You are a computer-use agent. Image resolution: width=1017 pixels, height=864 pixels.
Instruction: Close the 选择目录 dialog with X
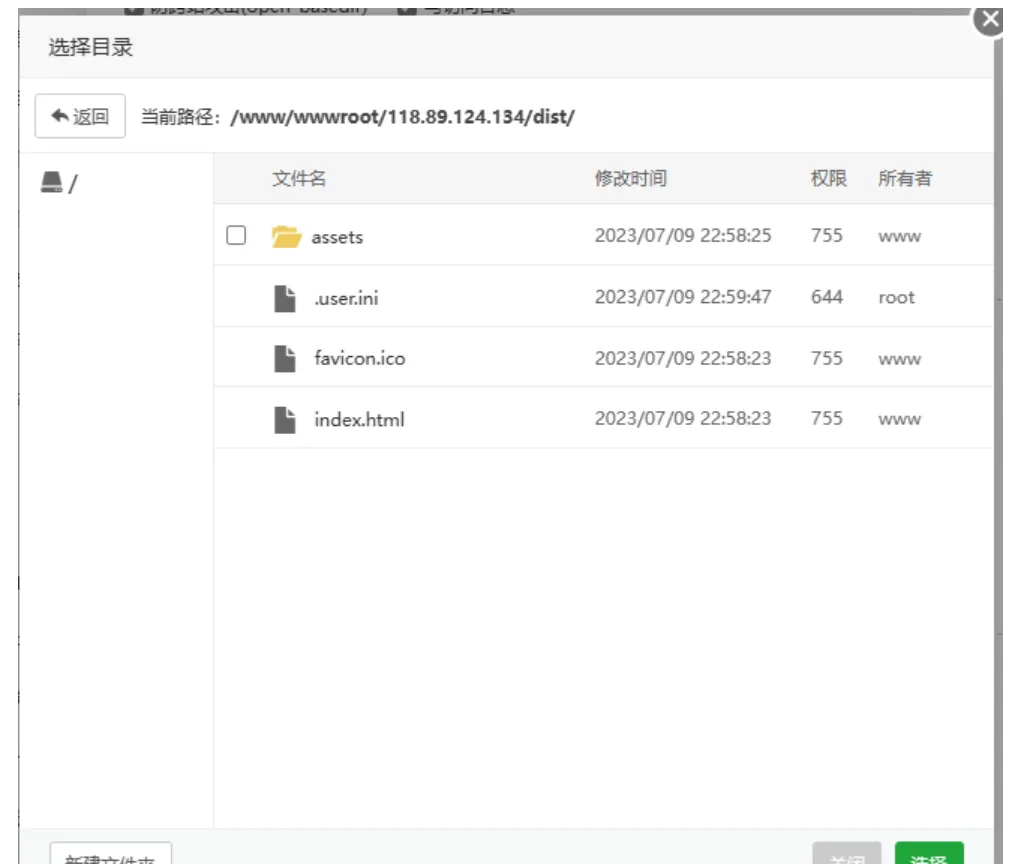(990, 19)
